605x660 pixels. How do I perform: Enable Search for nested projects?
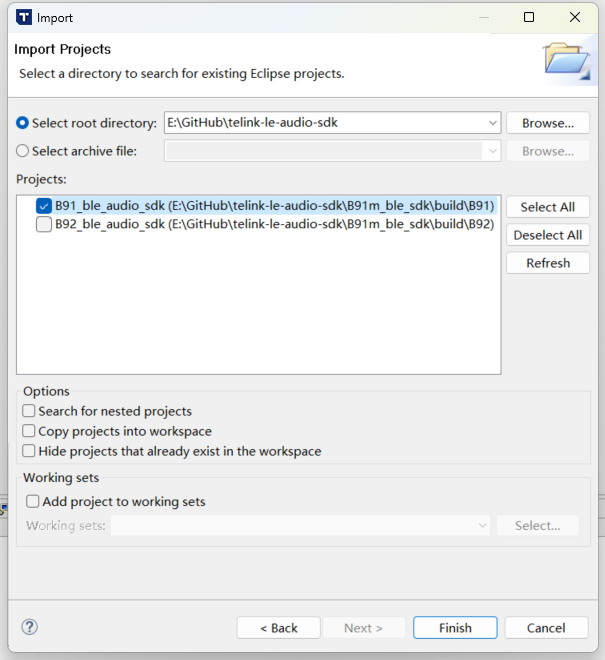(x=29, y=411)
